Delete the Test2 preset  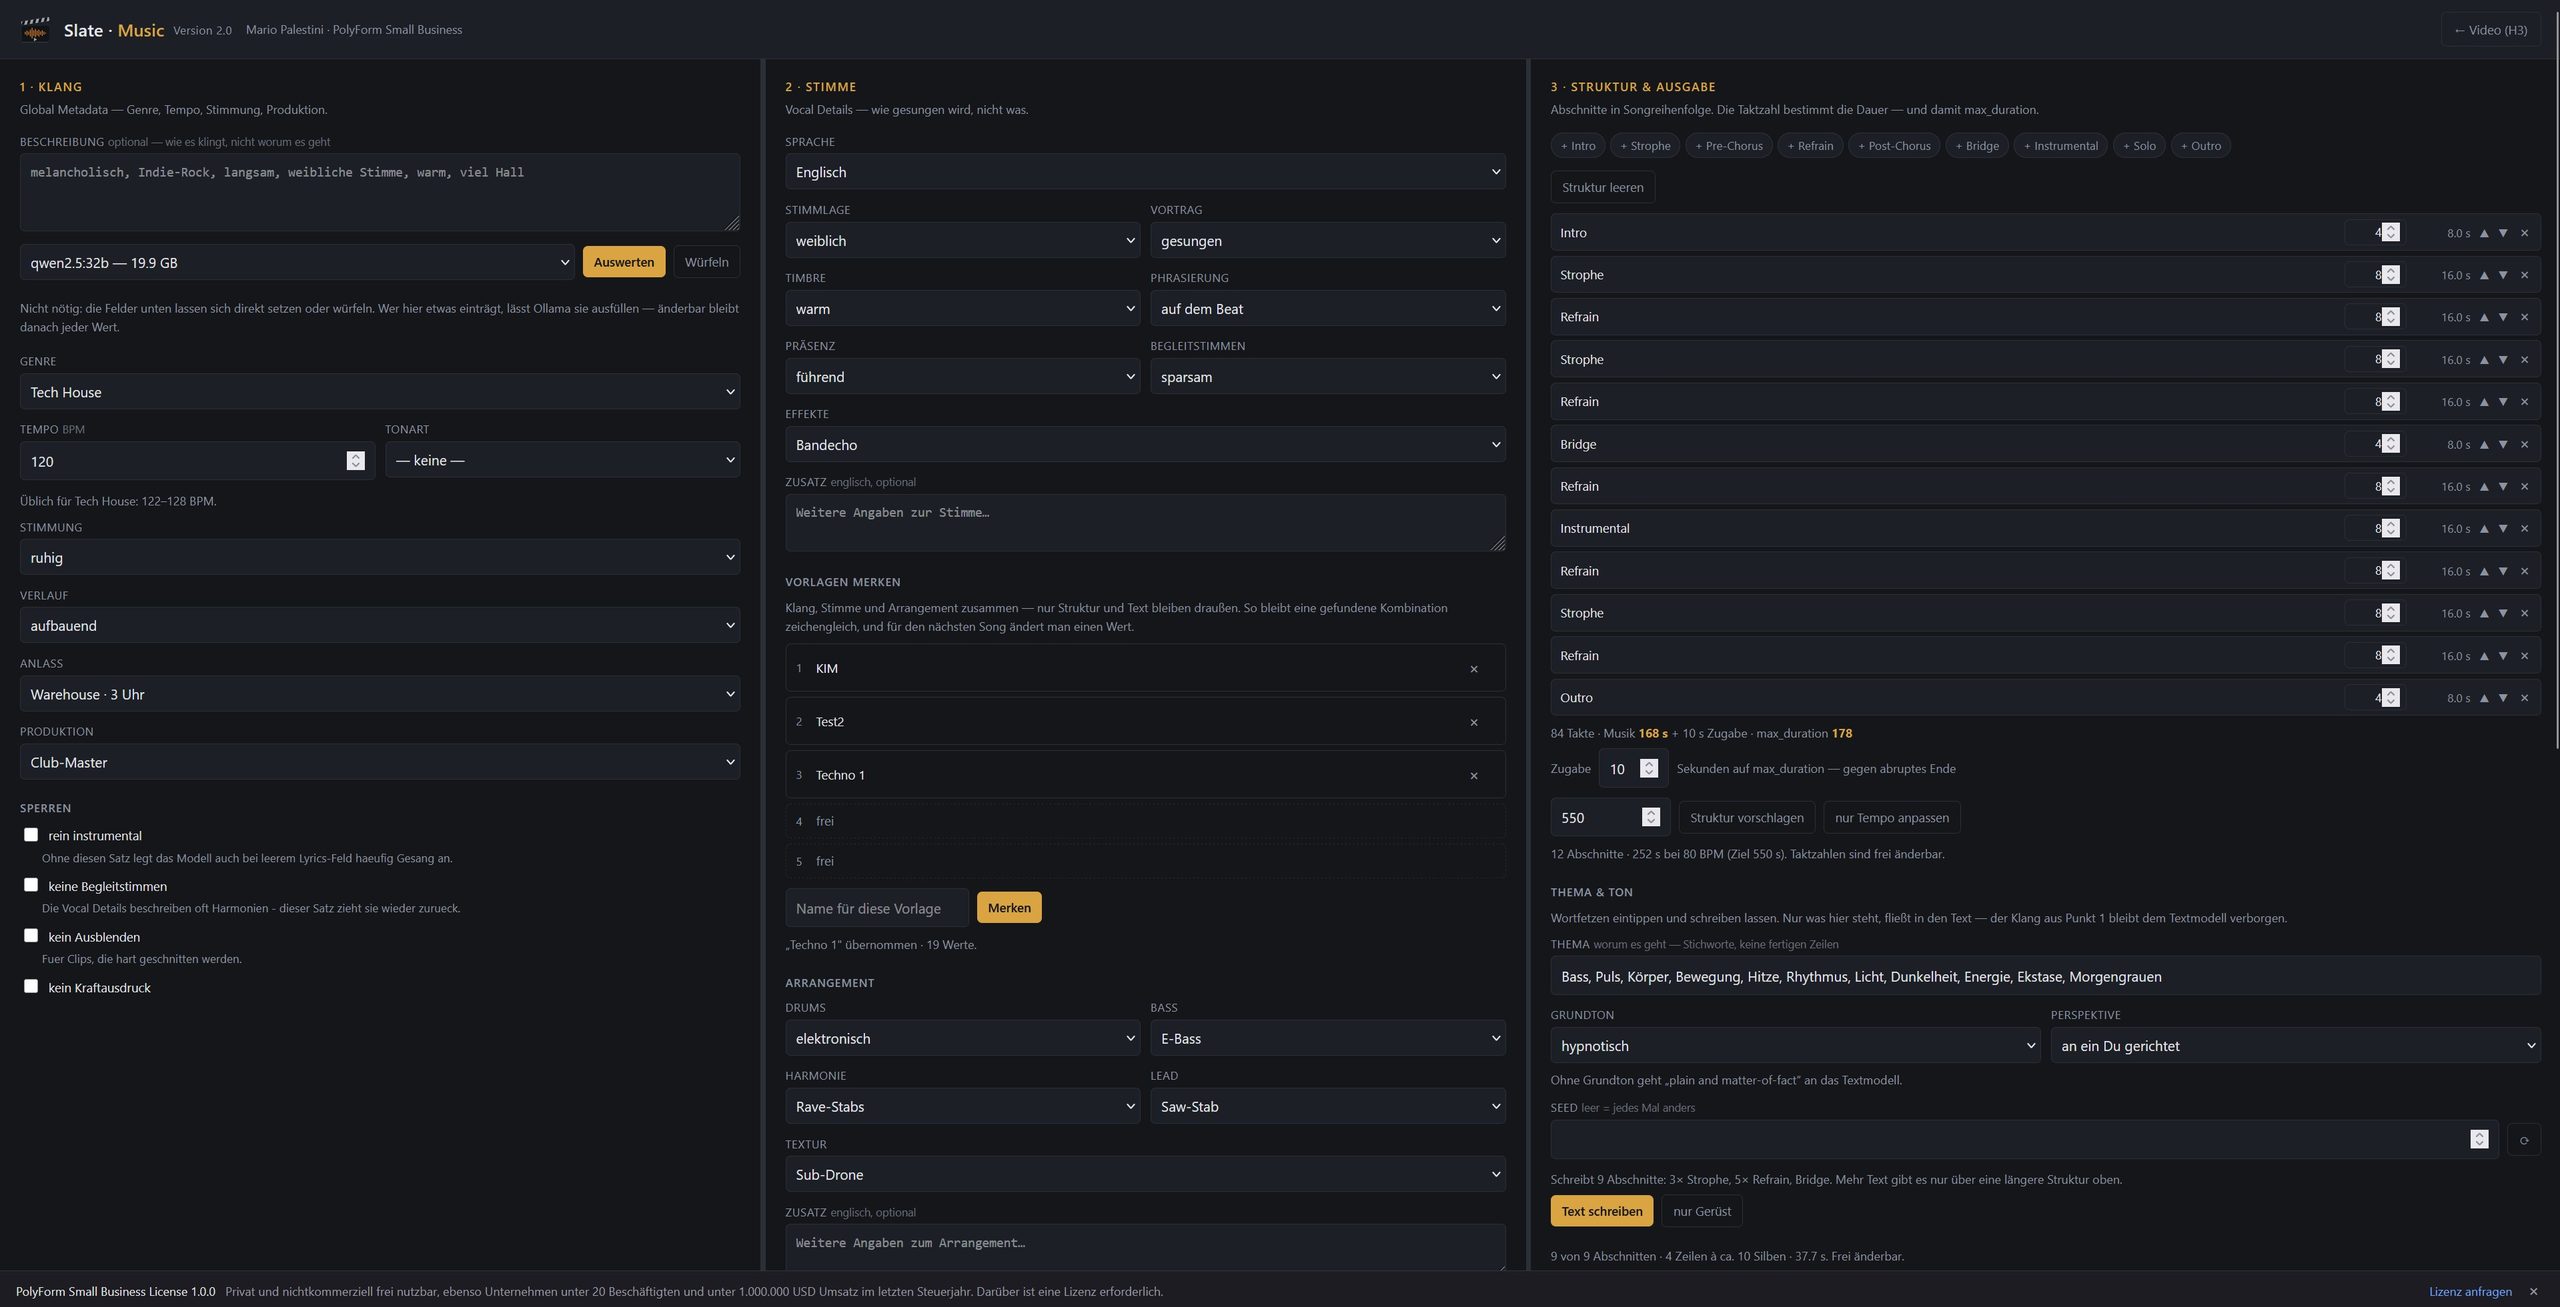(1474, 722)
